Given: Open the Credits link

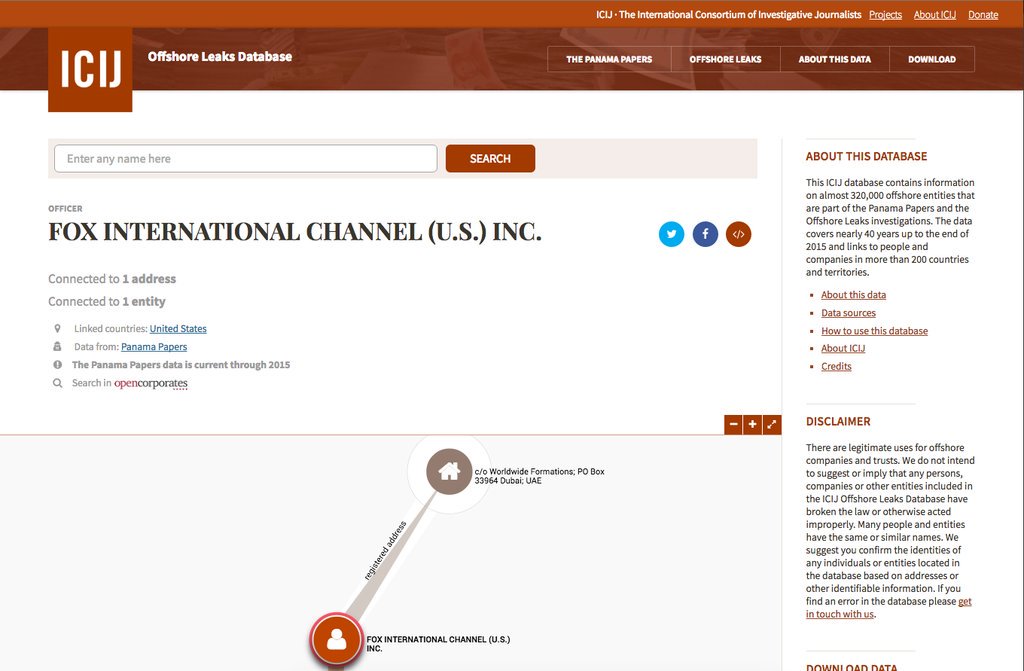Looking at the screenshot, I should click(837, 366).
